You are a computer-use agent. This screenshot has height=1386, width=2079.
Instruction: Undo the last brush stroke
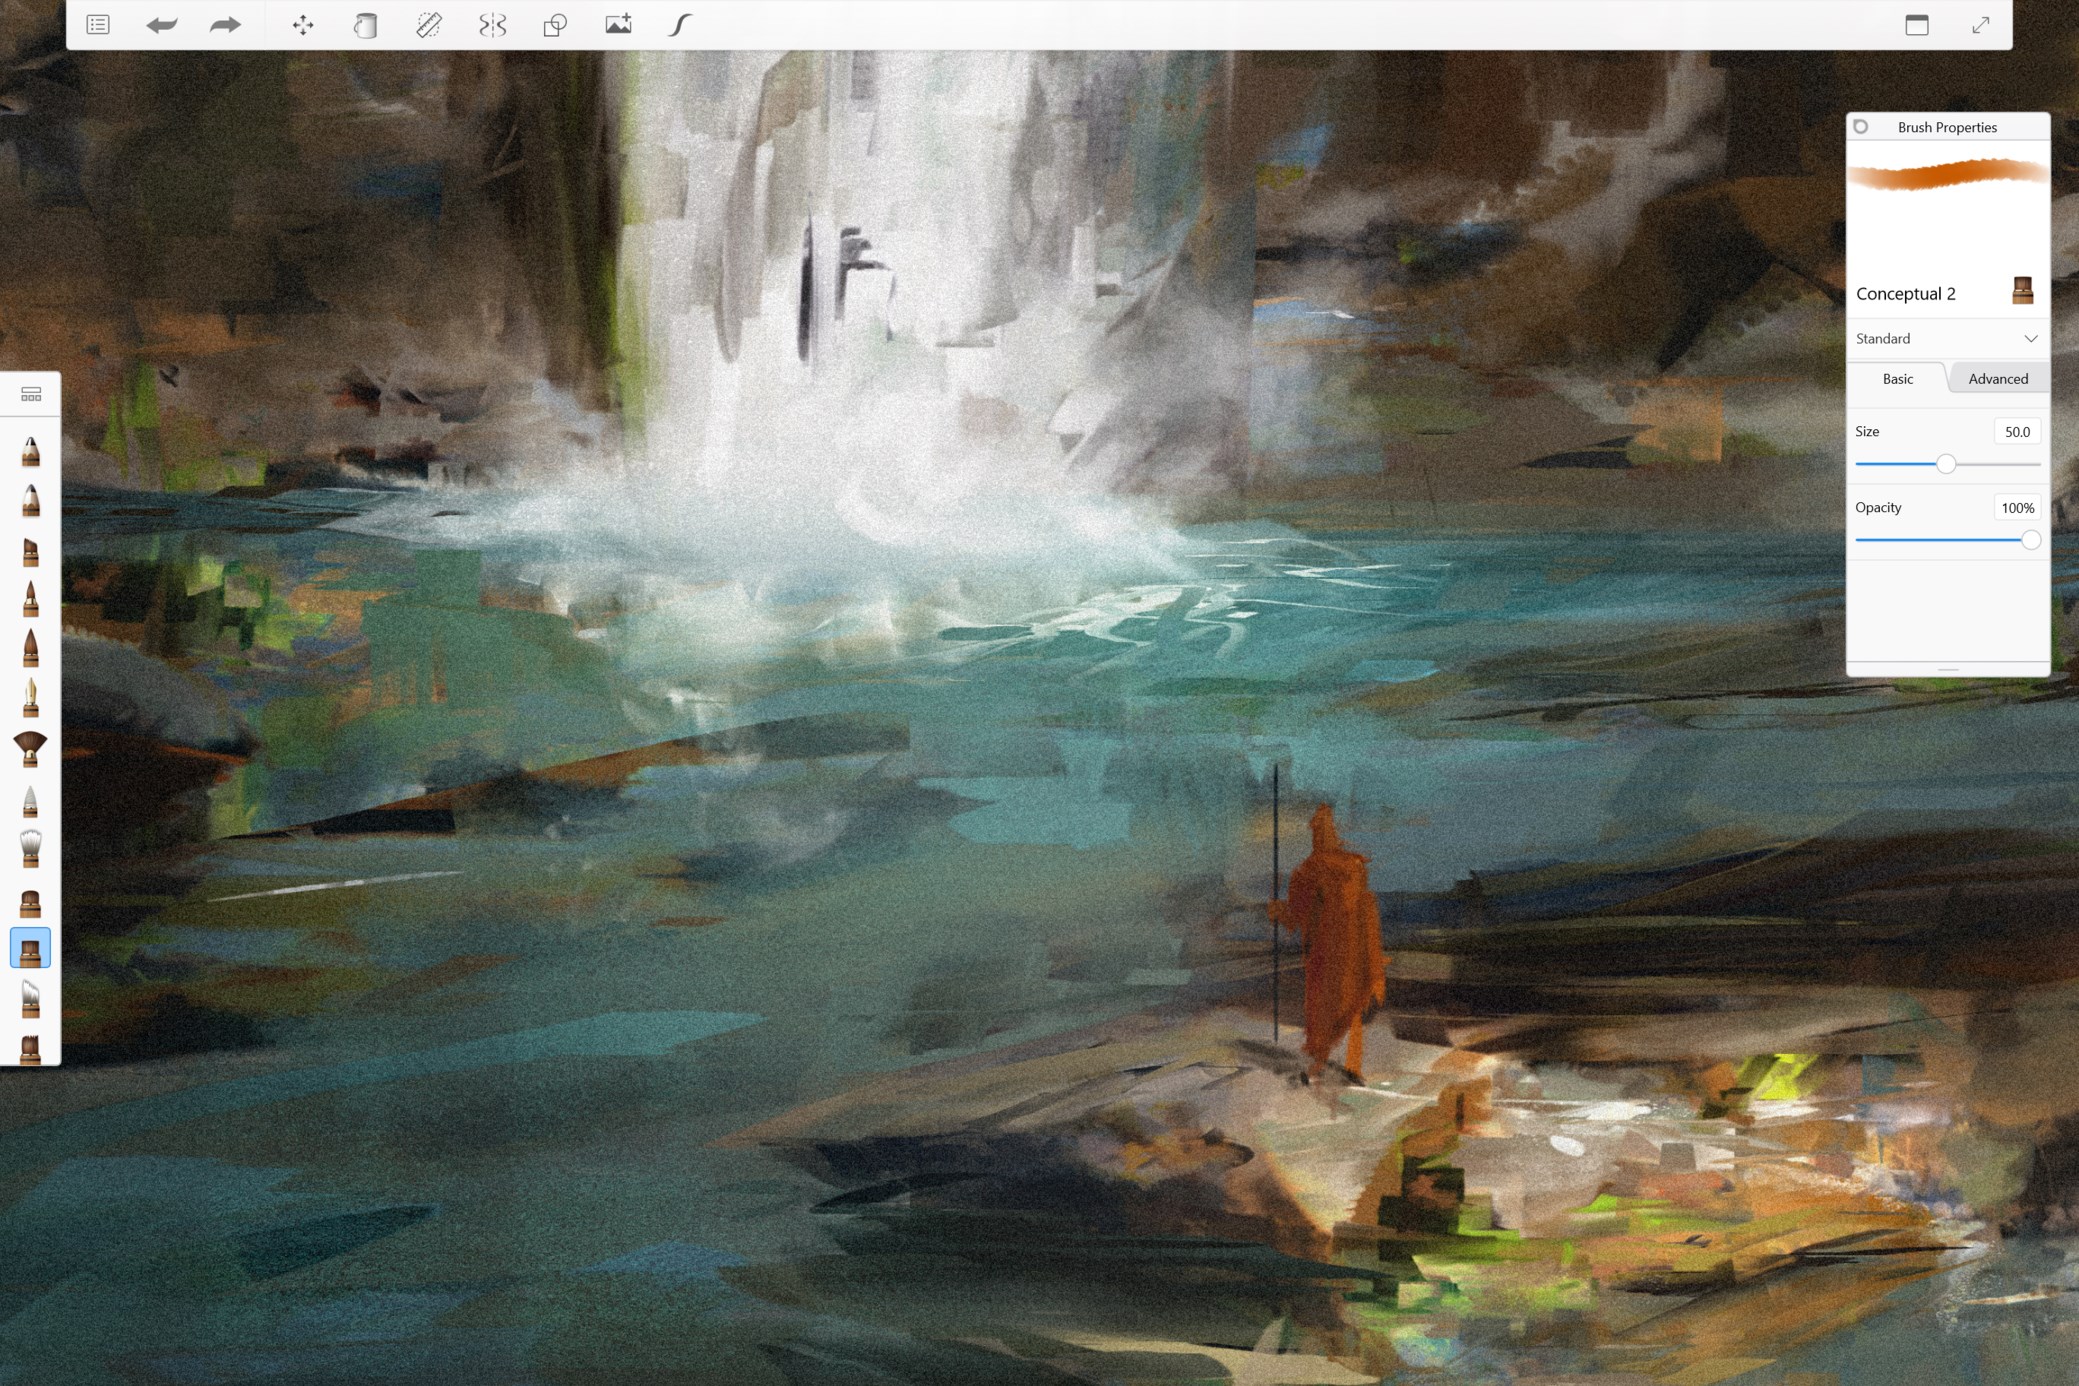click(161, 24)
